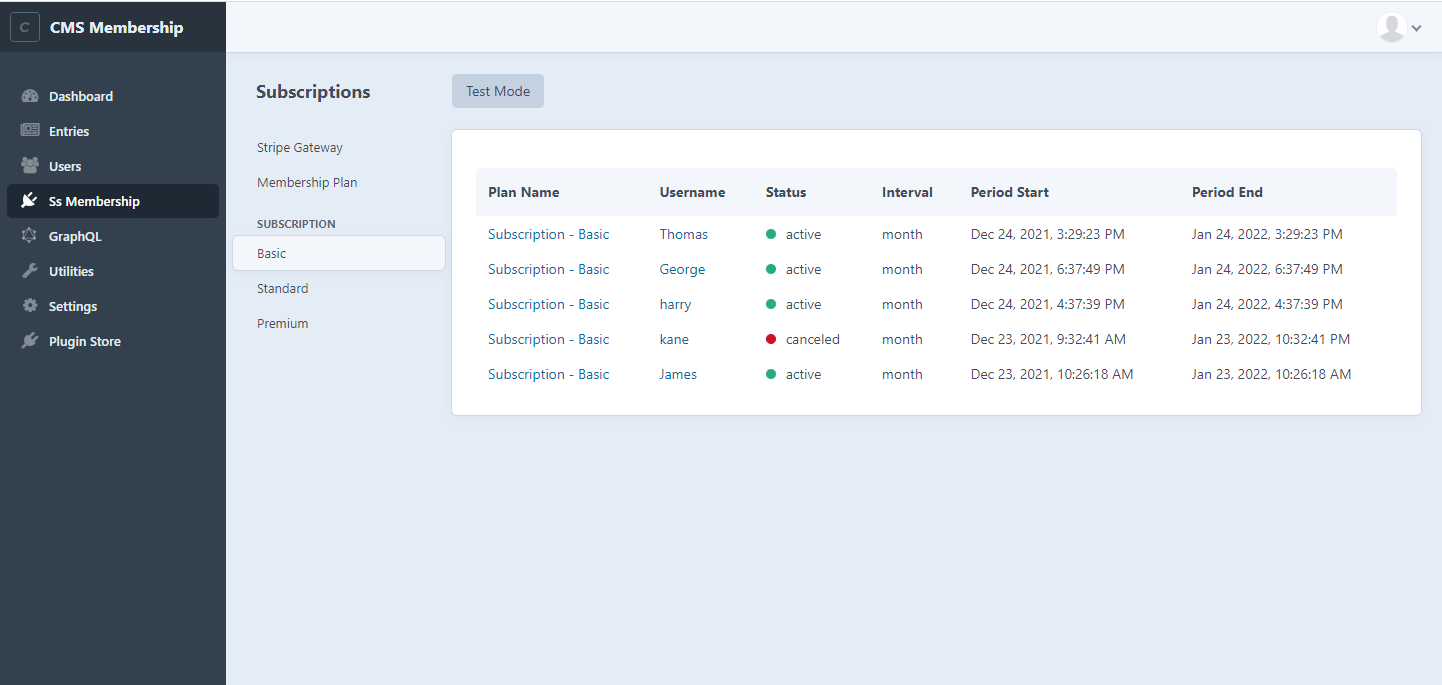
Task: Click the Period Start column header
Action: [1010, 192]
